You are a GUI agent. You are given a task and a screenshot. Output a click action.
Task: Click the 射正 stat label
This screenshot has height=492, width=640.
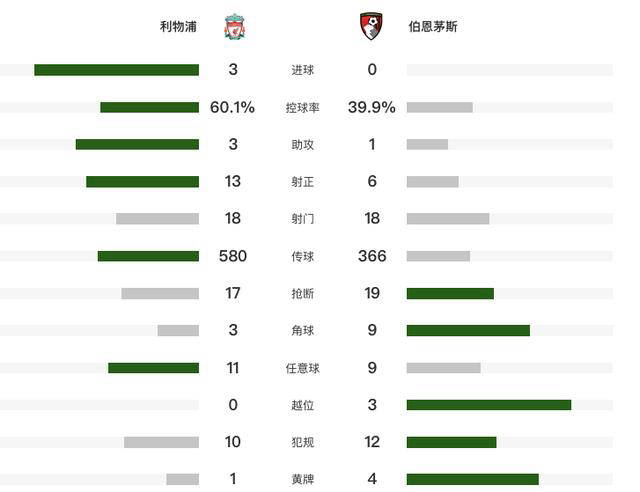point(302,182)
